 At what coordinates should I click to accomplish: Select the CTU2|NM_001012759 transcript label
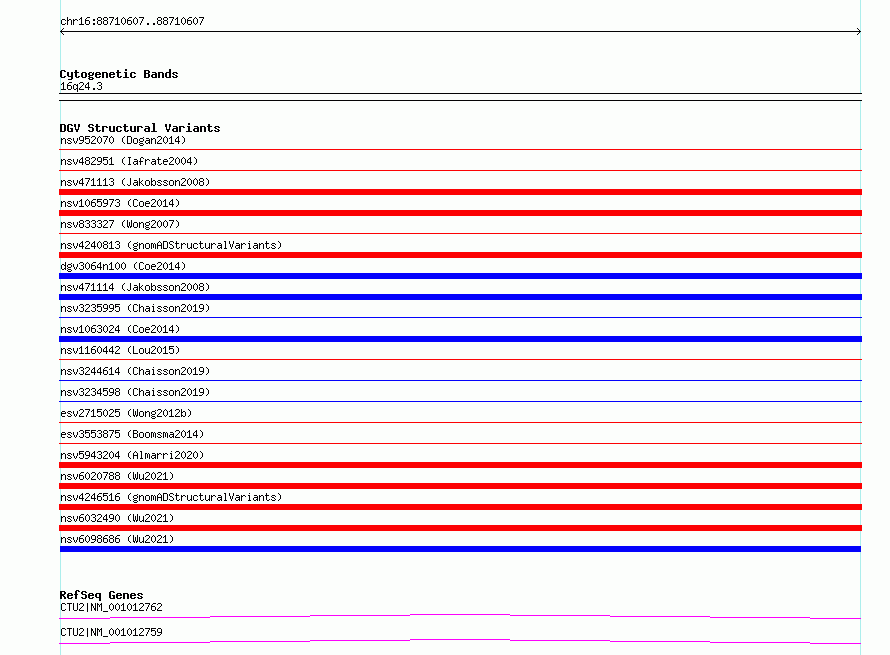pyautogui.click(x=111, y=632)
